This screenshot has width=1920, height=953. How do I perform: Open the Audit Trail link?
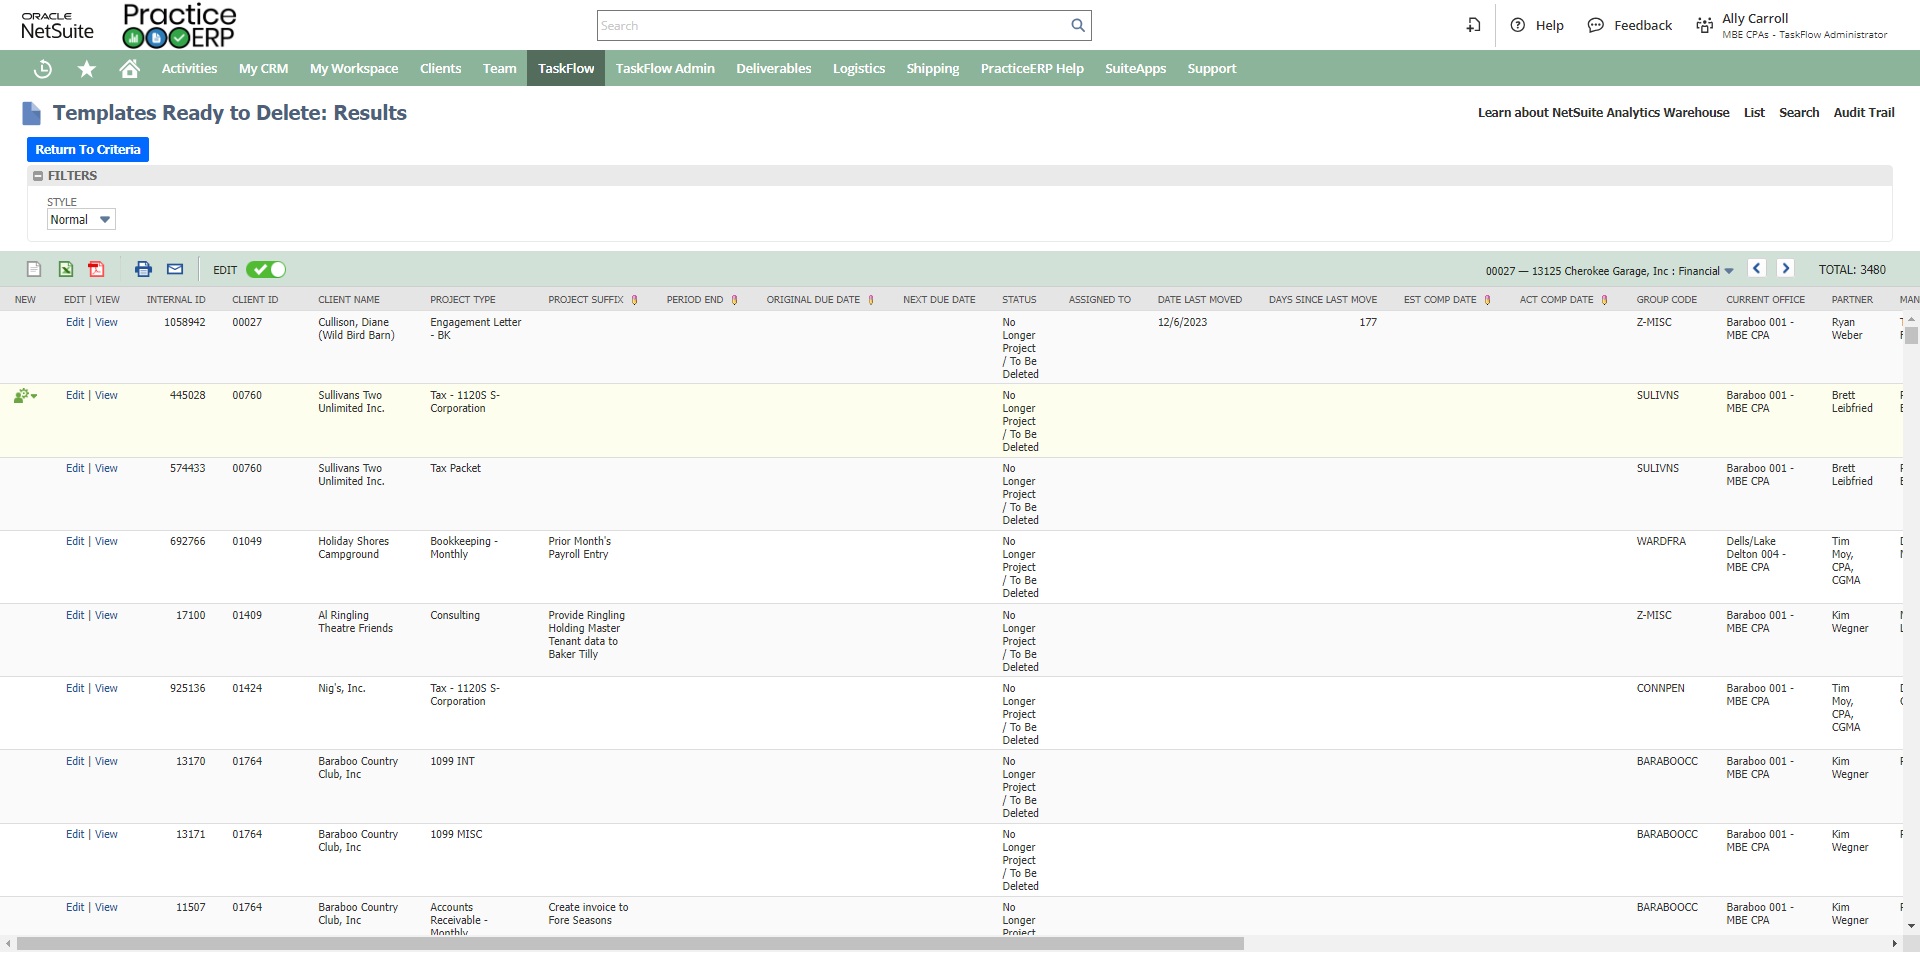[x=1863, y=112]
